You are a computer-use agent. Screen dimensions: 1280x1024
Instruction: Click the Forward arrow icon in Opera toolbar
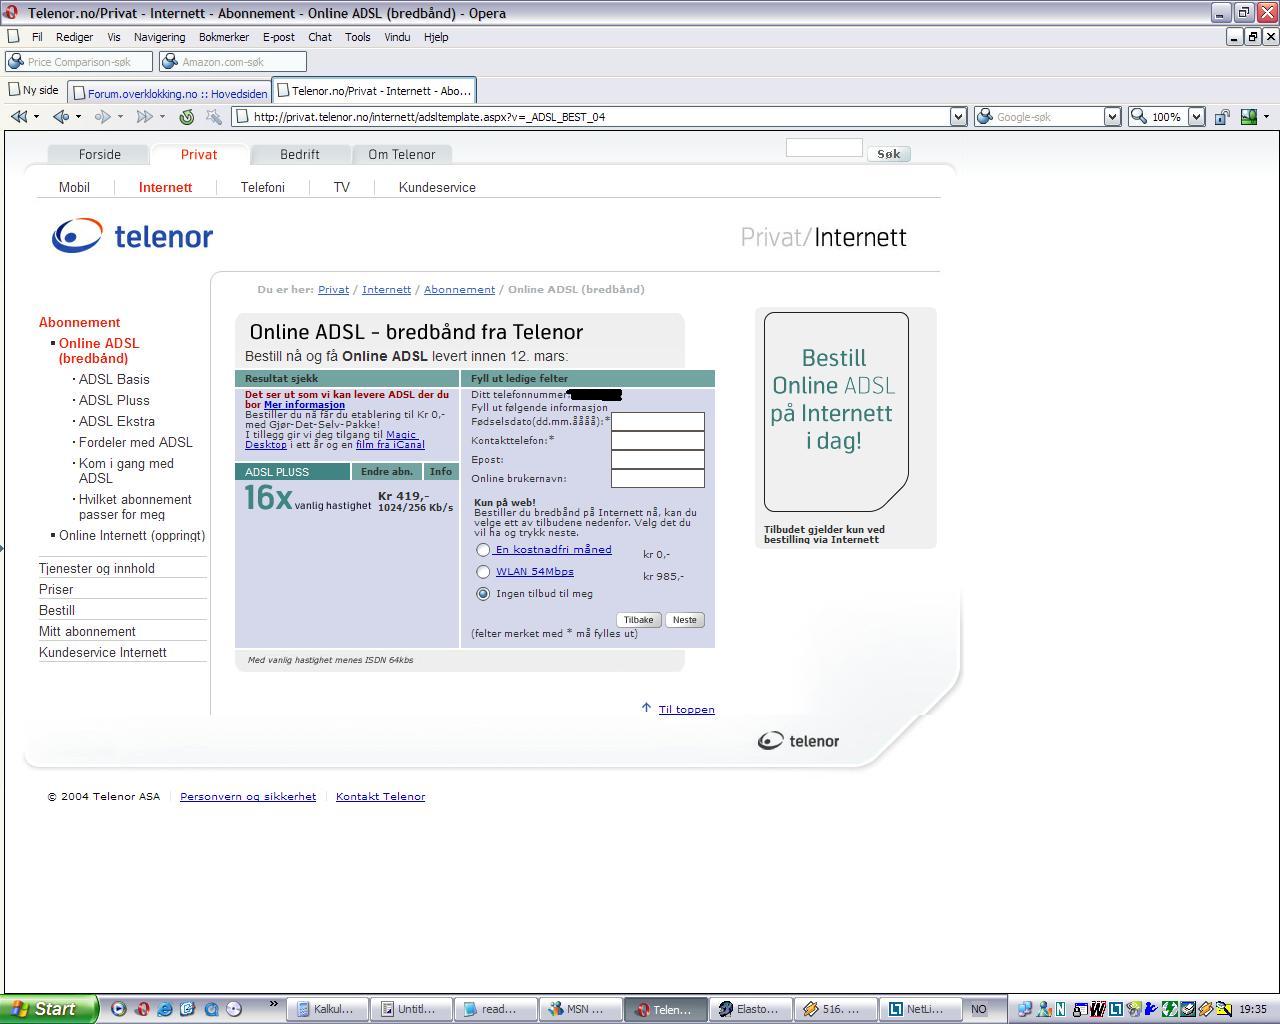point(102,117)
